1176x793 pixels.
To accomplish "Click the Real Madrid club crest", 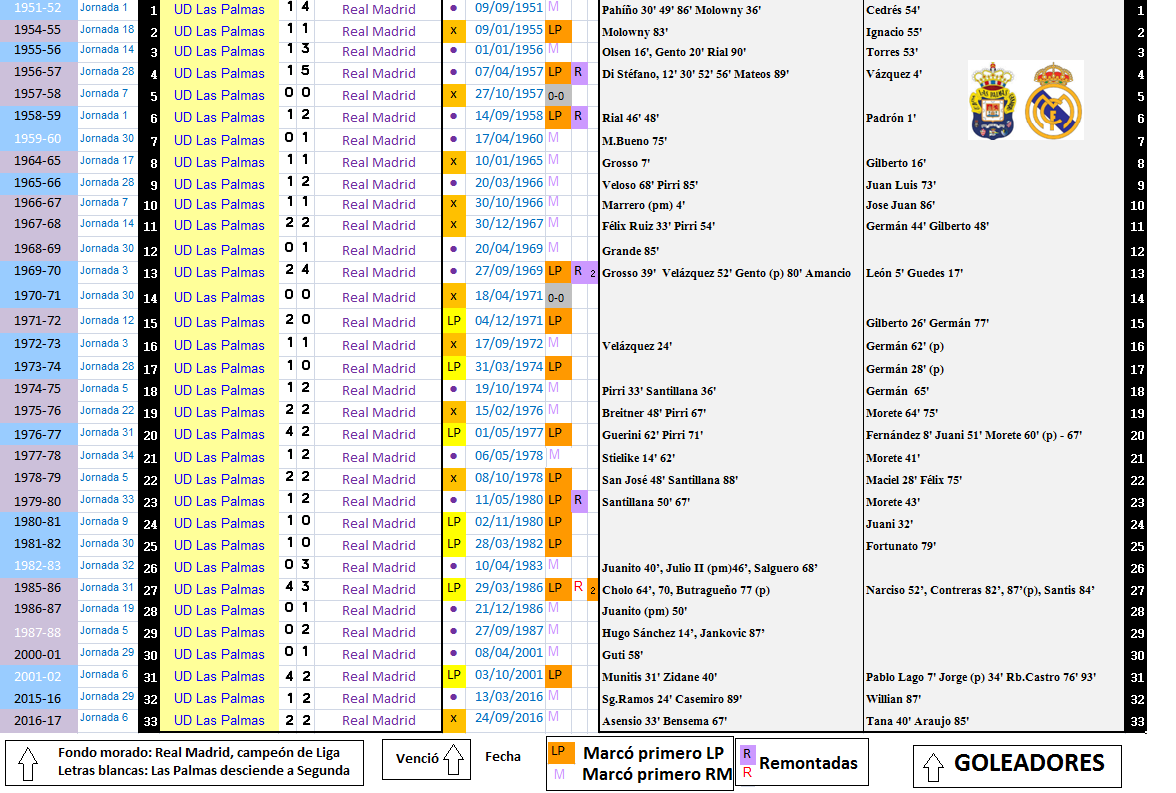I will pos(1055,100).
